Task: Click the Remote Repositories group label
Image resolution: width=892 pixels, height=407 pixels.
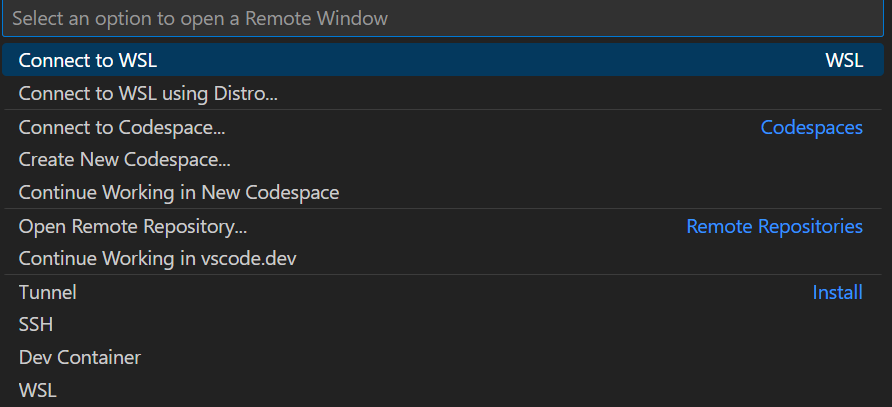Action: [x=774, y=227]
